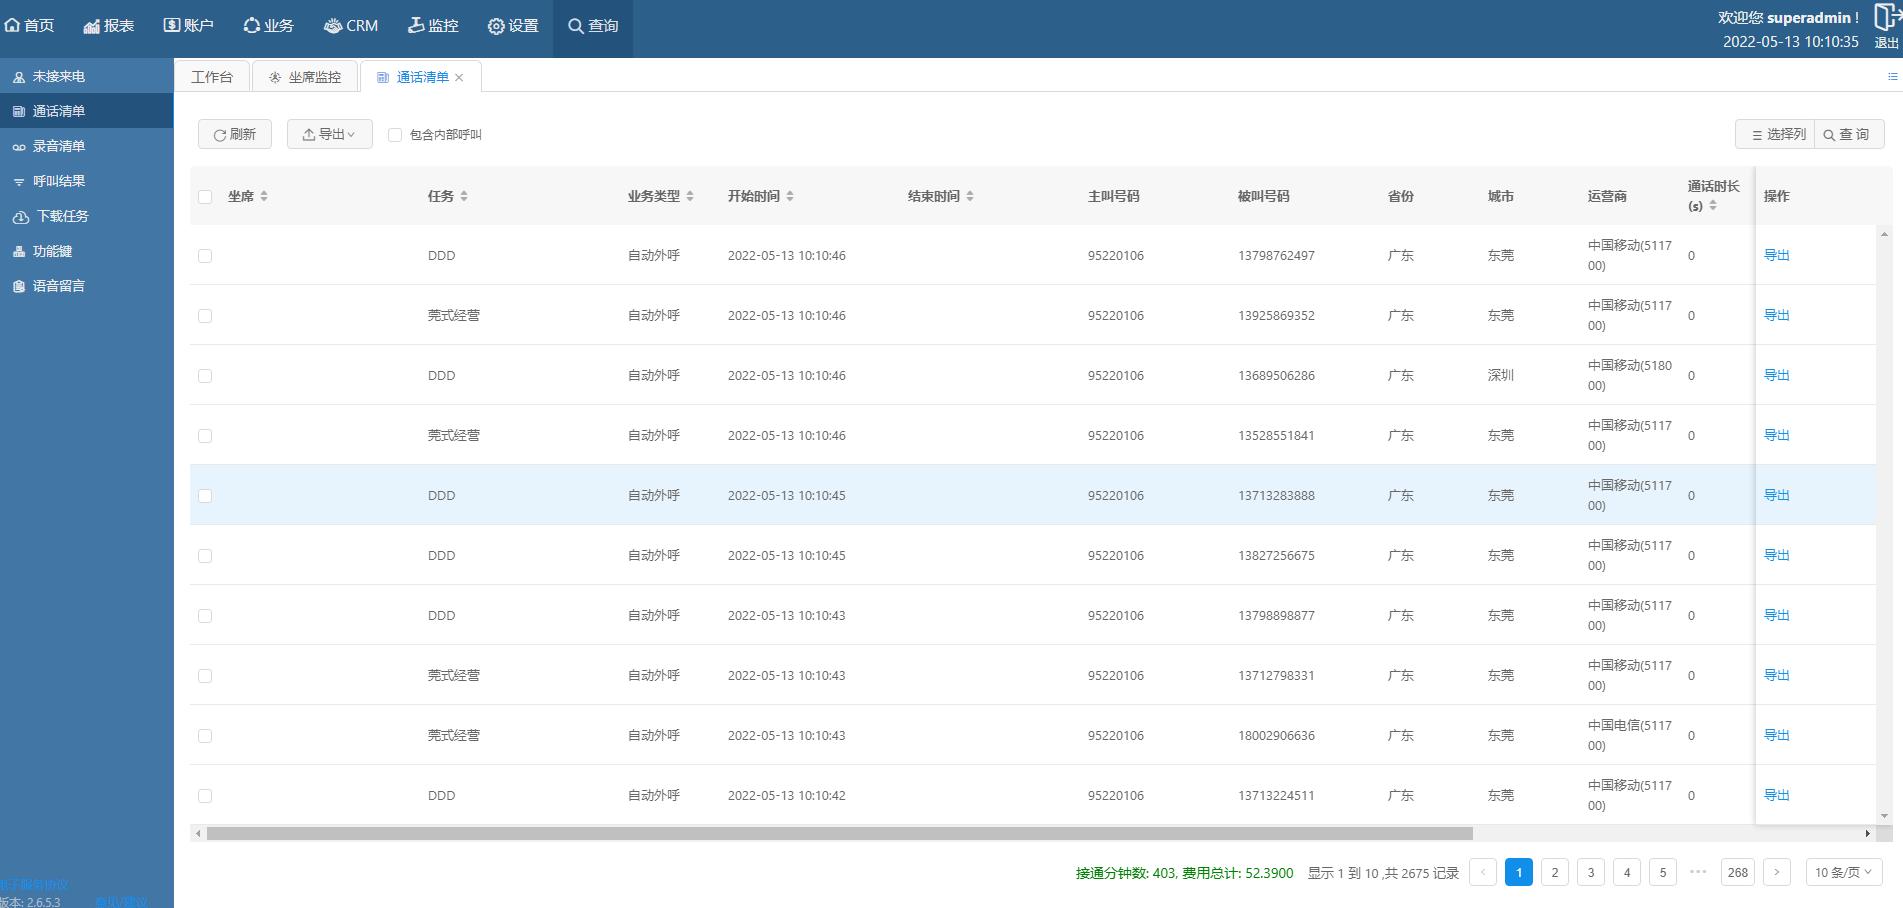Open the 首页 home menu
The width and height of the screenshot is (1903, 908).
click(30, 26)
